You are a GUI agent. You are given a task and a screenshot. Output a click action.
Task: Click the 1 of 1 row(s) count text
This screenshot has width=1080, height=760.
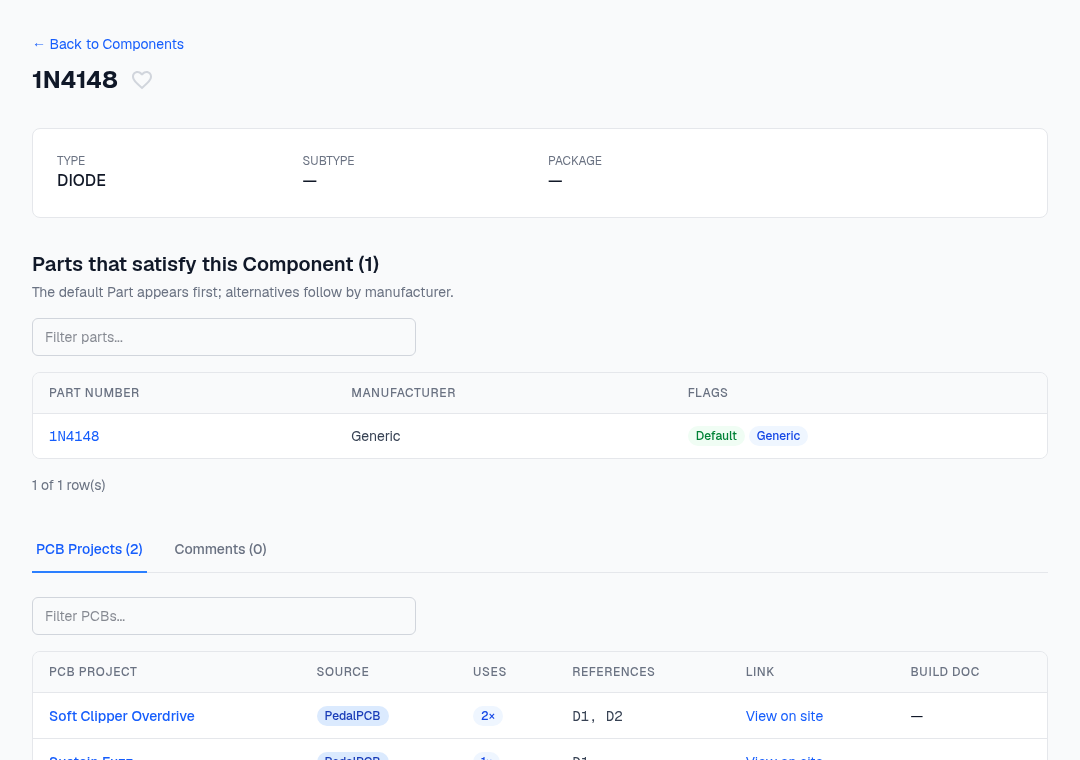tap(69, 485)
